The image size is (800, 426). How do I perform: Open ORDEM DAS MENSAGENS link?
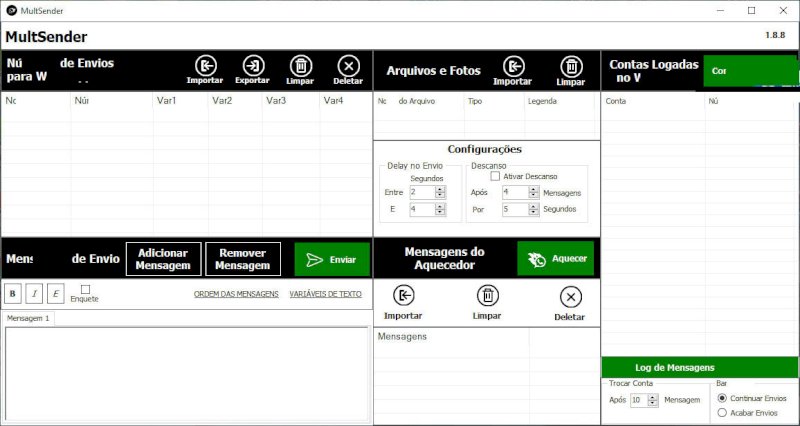236,294
